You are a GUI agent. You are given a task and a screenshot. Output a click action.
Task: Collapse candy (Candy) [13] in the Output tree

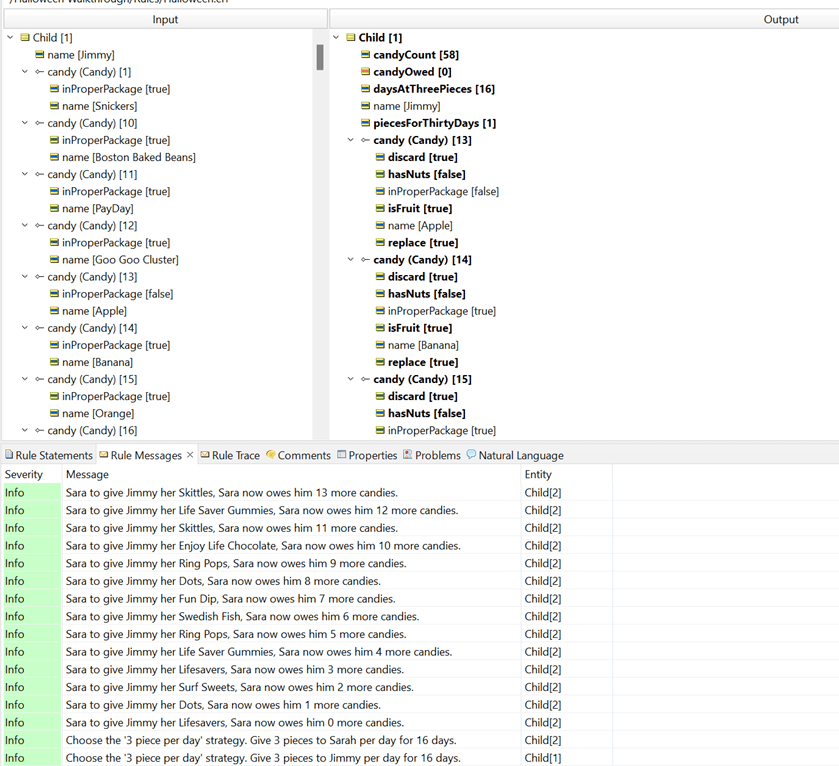coord(351,141)
